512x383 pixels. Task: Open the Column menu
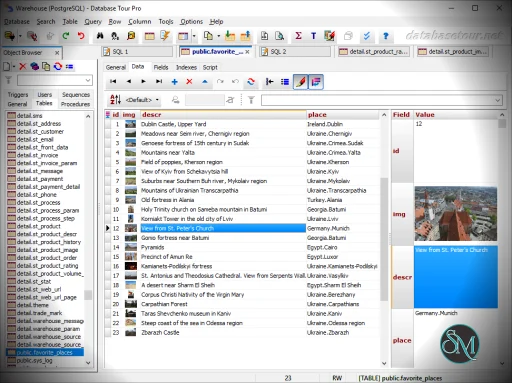[x=140, y=22]
